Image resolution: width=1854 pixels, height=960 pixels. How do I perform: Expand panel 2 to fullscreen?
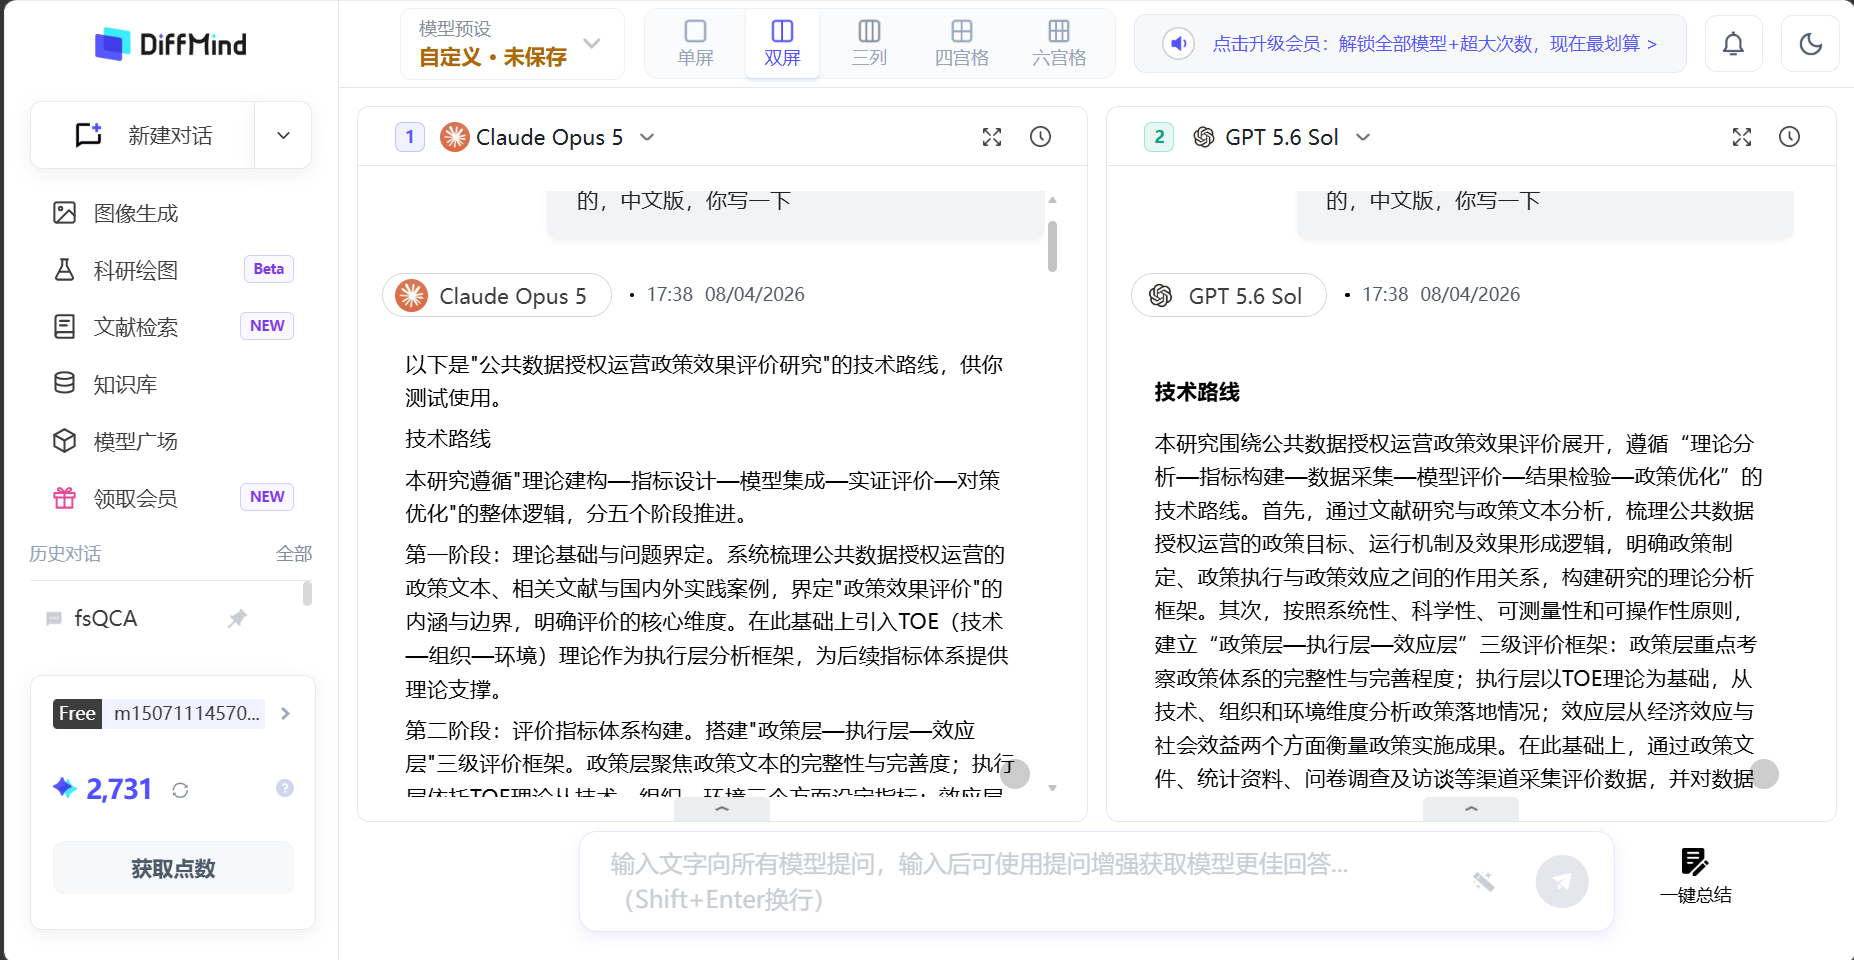tap(1742, 137)
